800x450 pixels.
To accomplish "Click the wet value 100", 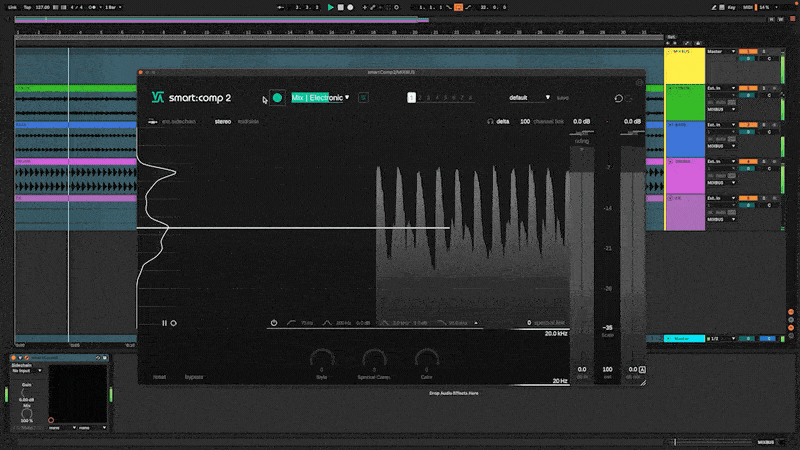I will click(x=607, y=369).
